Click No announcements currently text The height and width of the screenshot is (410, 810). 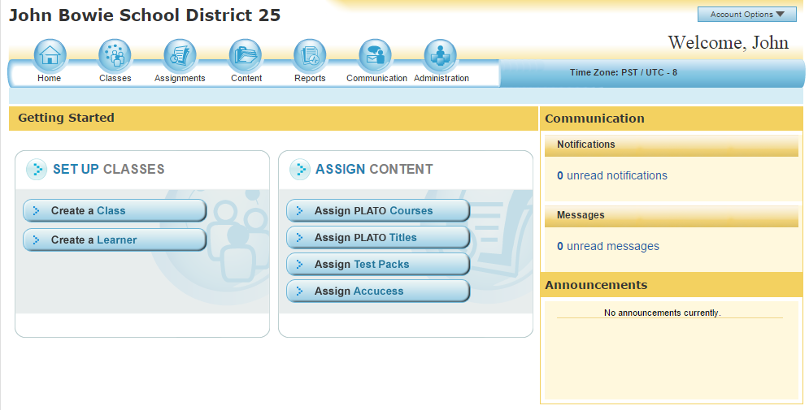pyautogui.click(x=662, y=313)
